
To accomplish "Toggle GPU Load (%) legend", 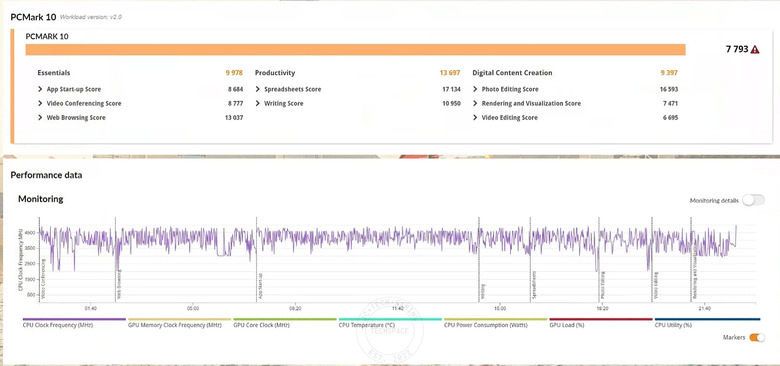I will coord(601,323).
